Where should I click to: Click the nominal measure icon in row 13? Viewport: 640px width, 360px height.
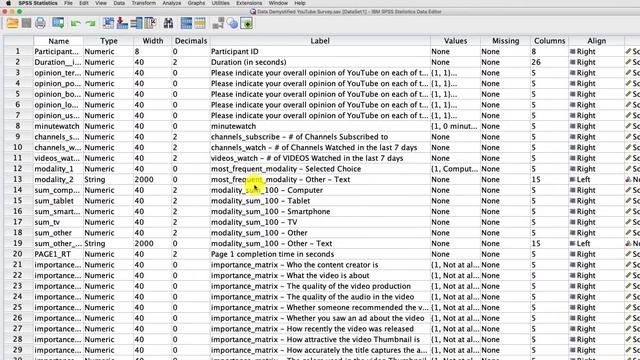628,180
